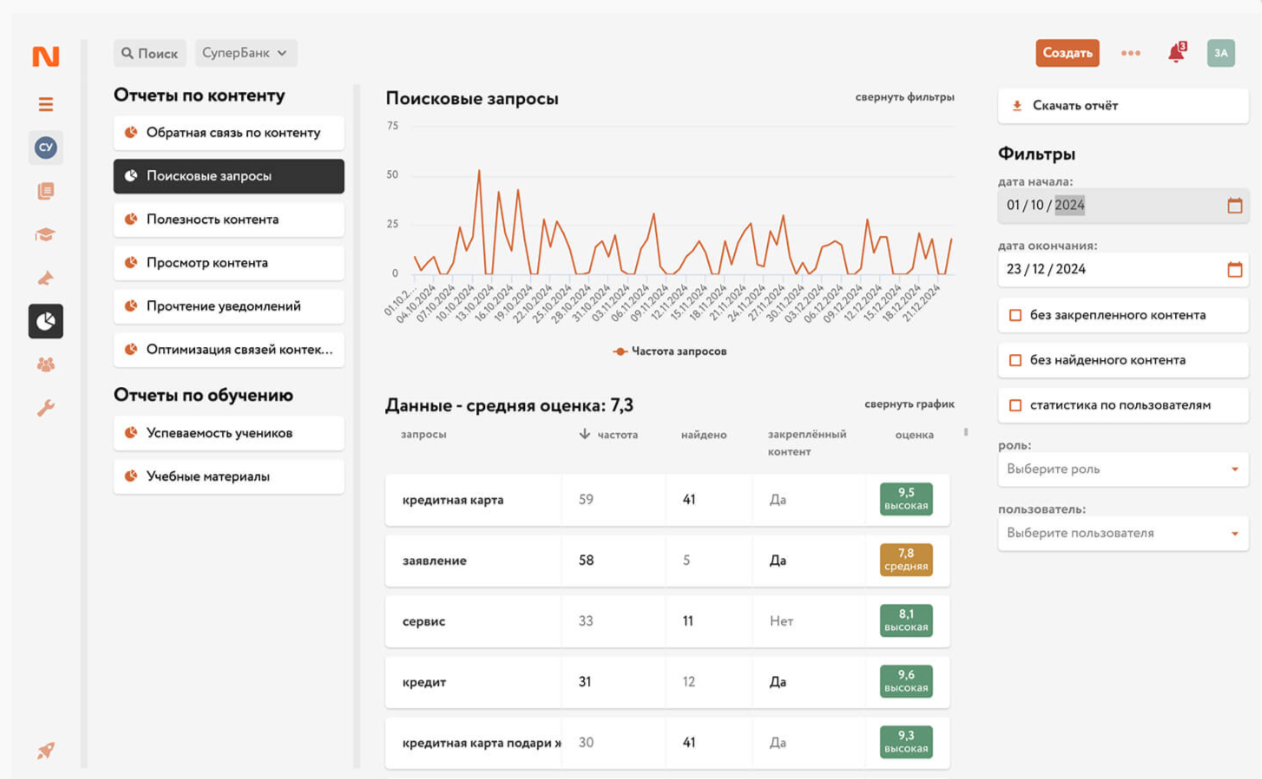Collapse filters via свернуть фильтры
Screen dimensions: 1262x779
click(x=905, y=97)
